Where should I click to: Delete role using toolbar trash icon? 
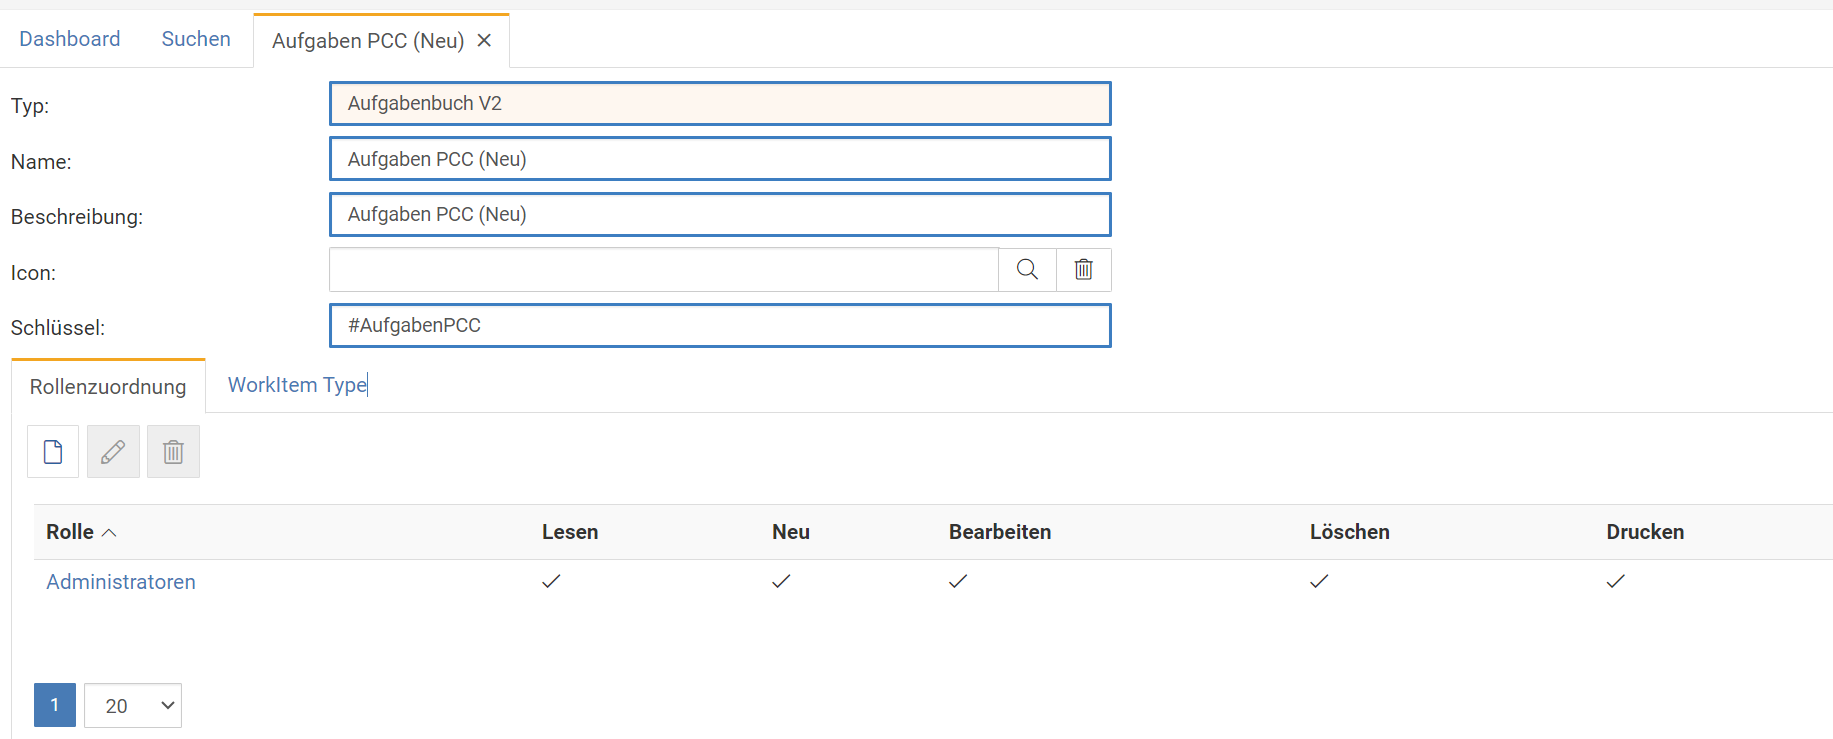pos(173,452)
